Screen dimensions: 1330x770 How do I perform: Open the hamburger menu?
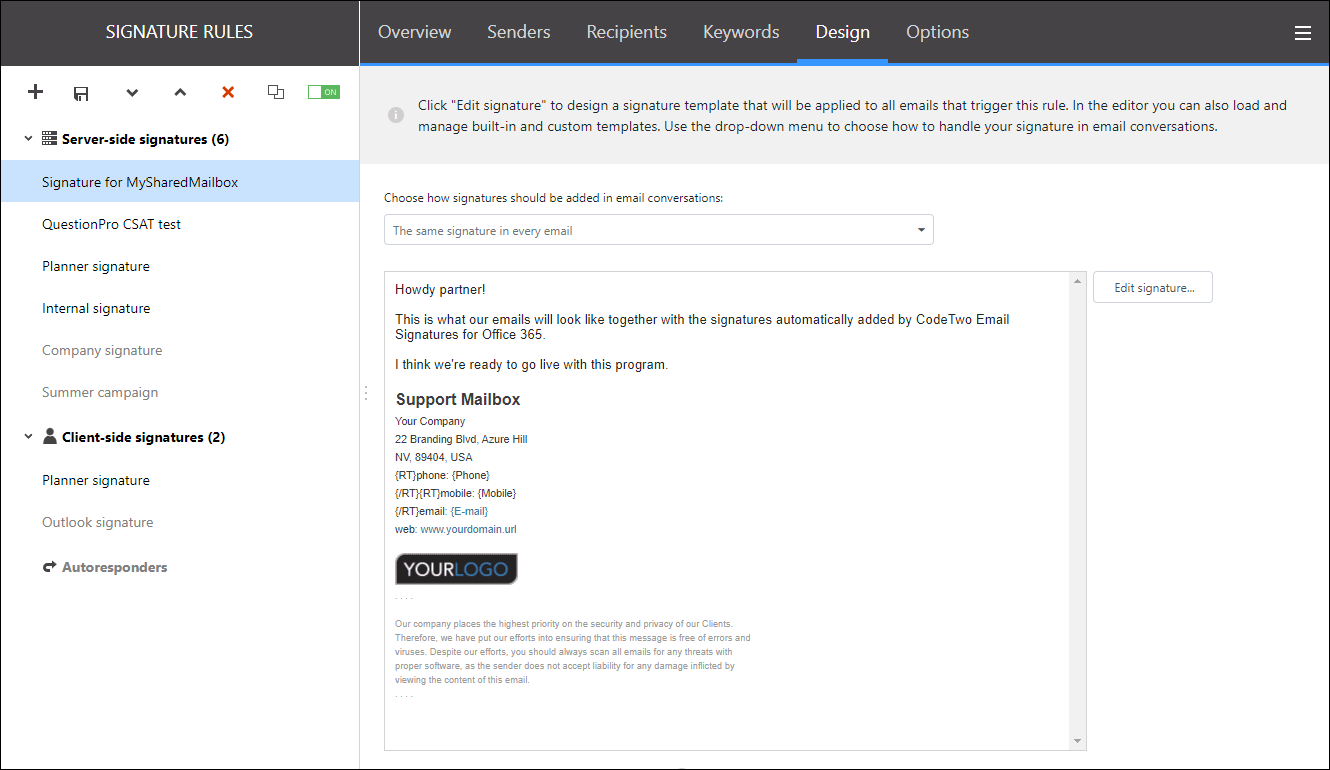point(1303,32)
